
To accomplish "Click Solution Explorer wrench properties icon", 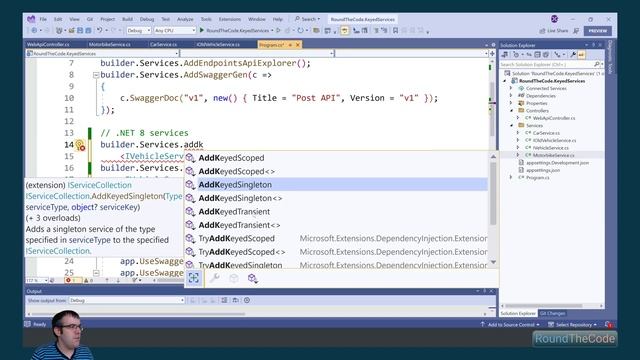I will tap(573, 54).
